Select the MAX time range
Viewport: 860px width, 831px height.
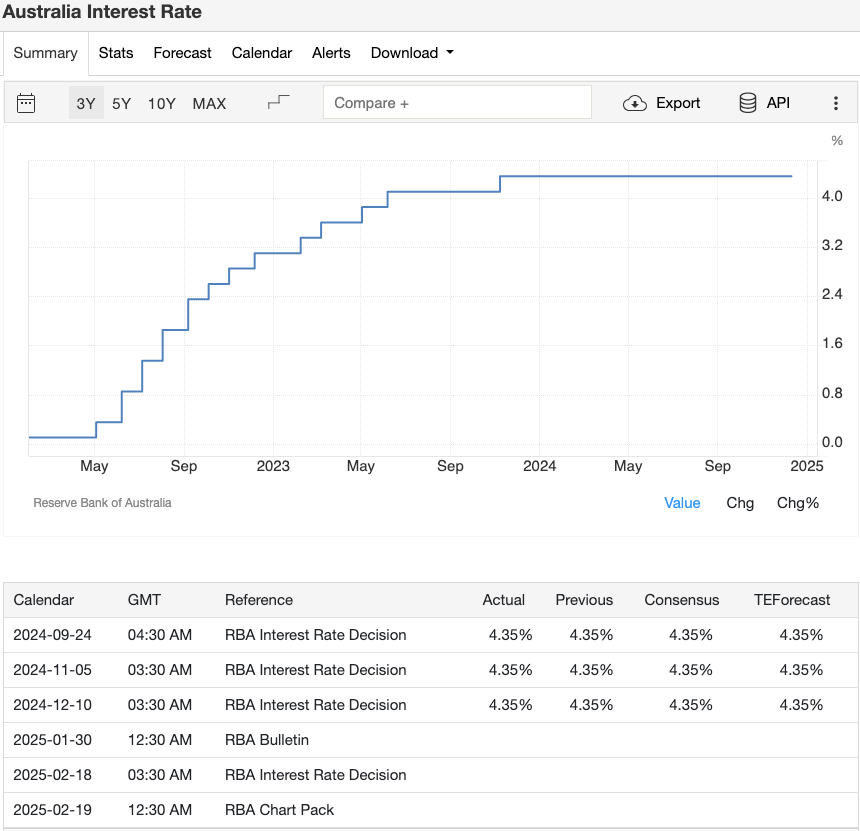(x=209, y=103)
